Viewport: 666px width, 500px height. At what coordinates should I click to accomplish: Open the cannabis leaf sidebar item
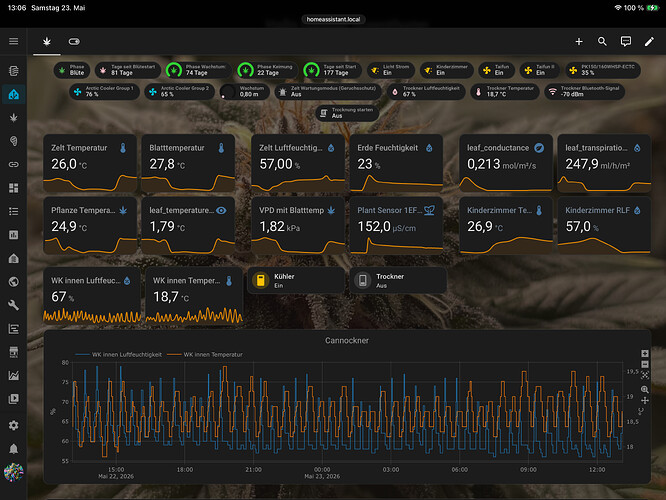click(14, 118)
